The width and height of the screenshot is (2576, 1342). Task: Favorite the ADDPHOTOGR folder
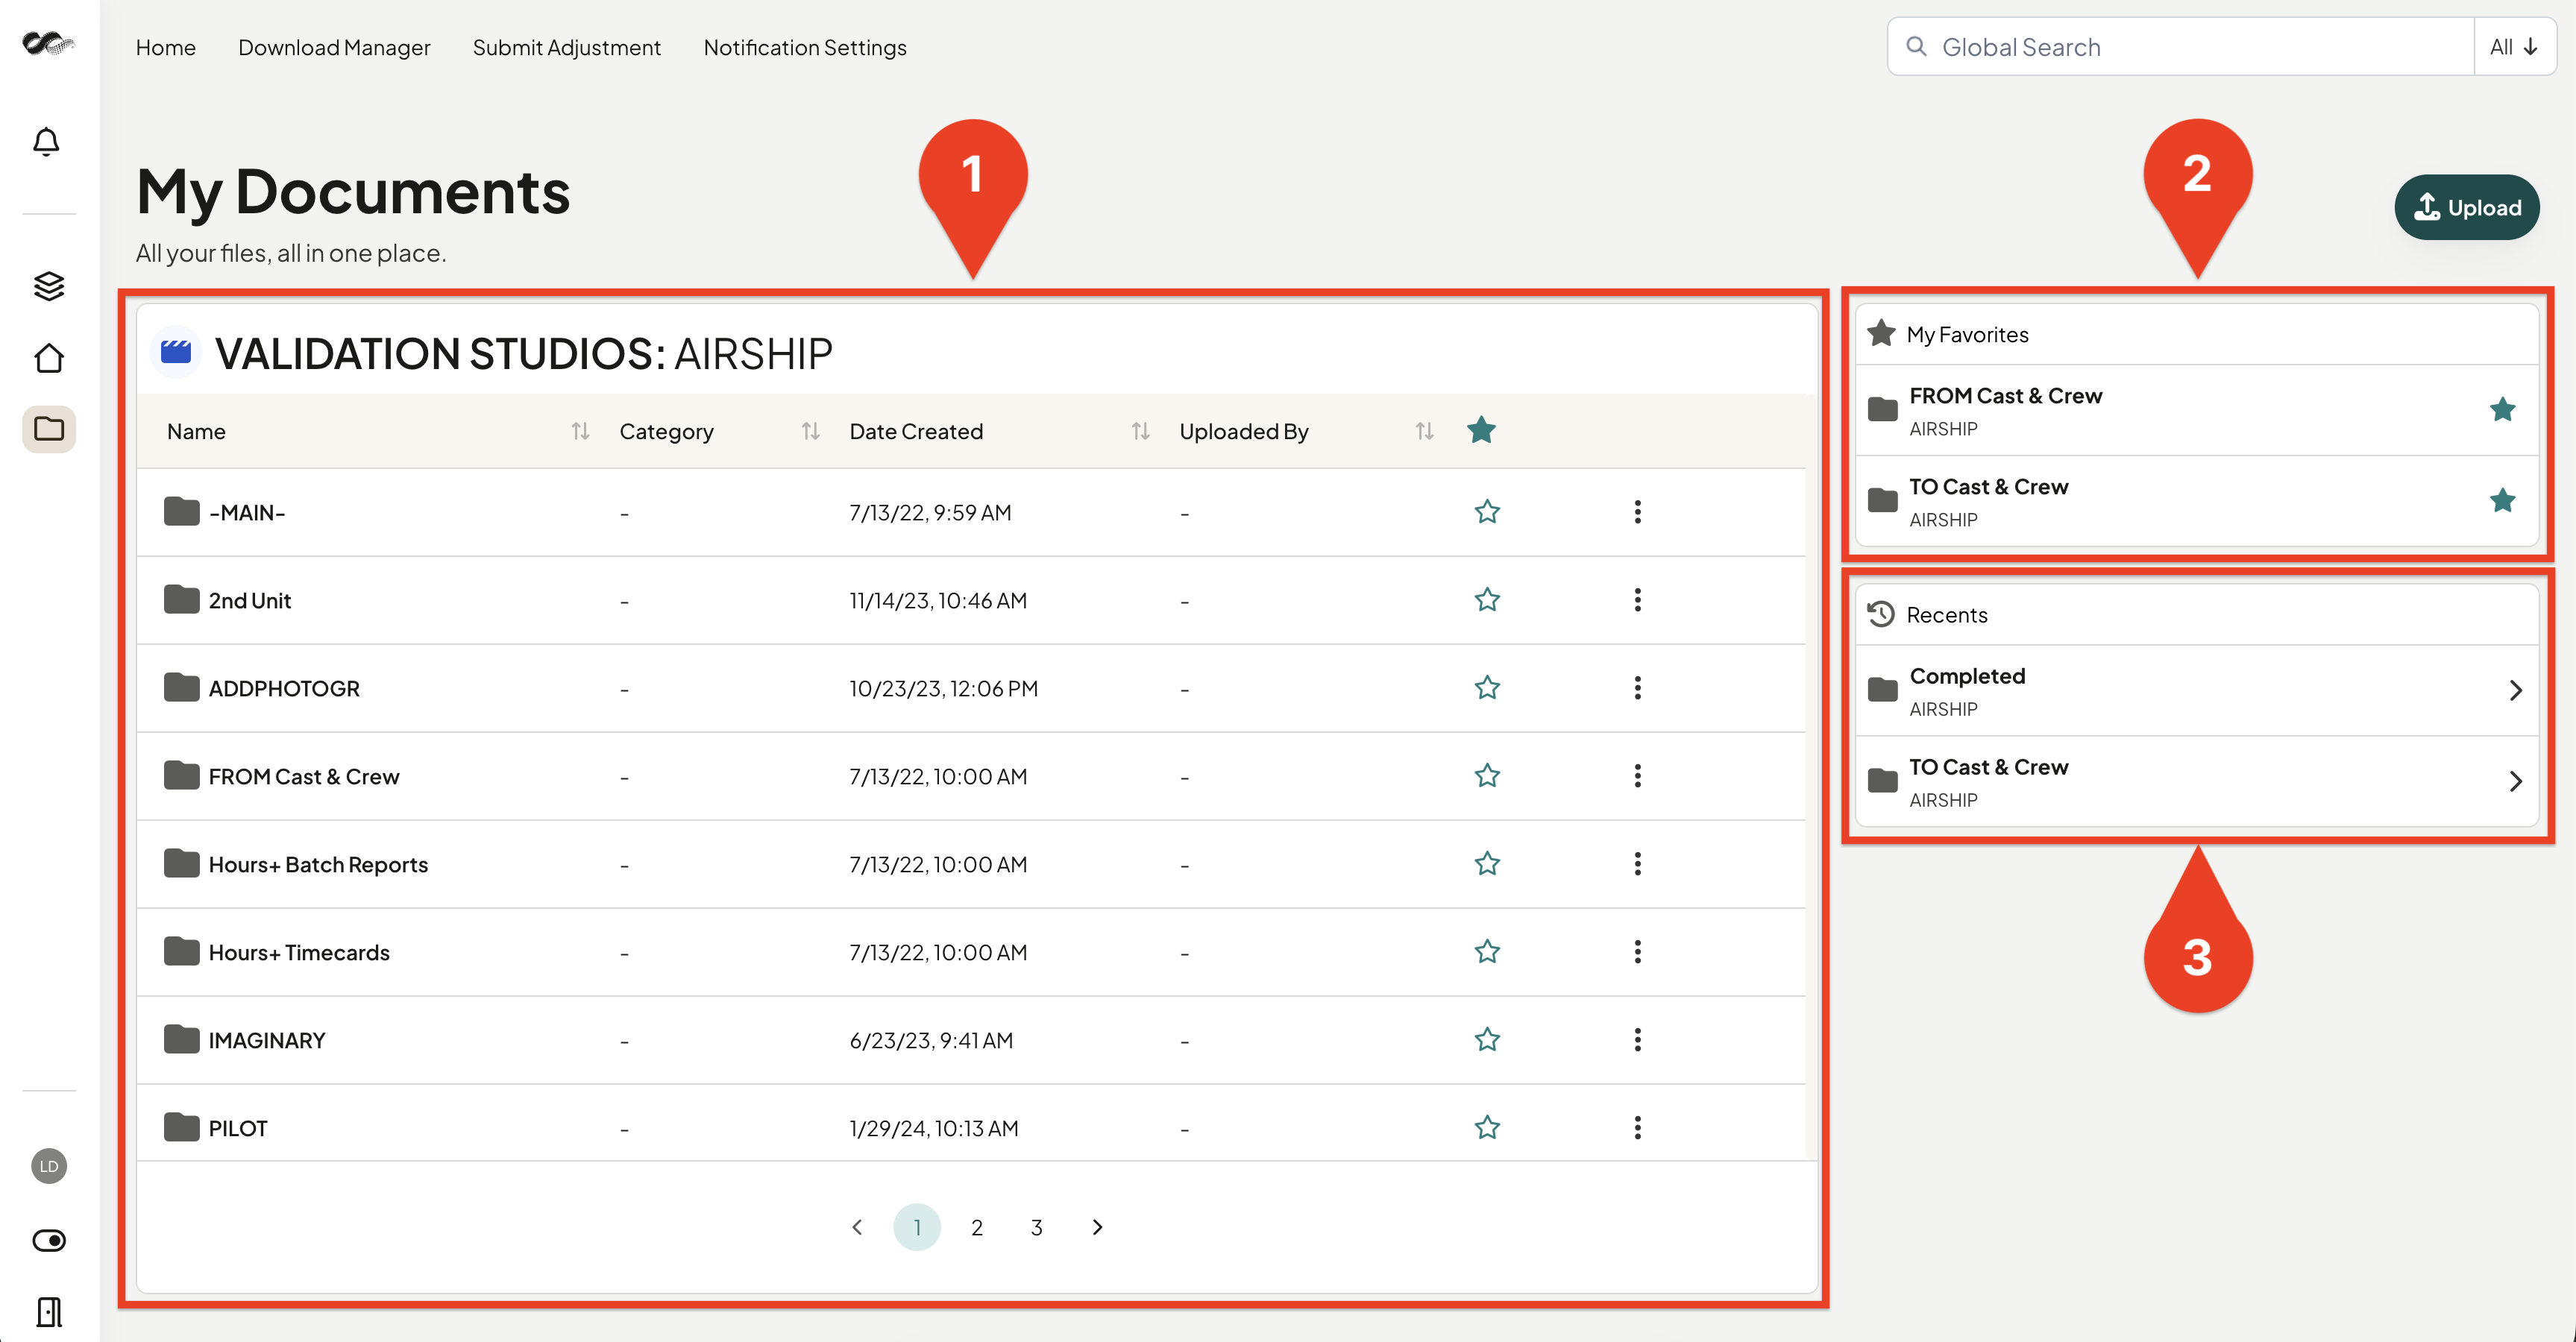(1487, 688)
